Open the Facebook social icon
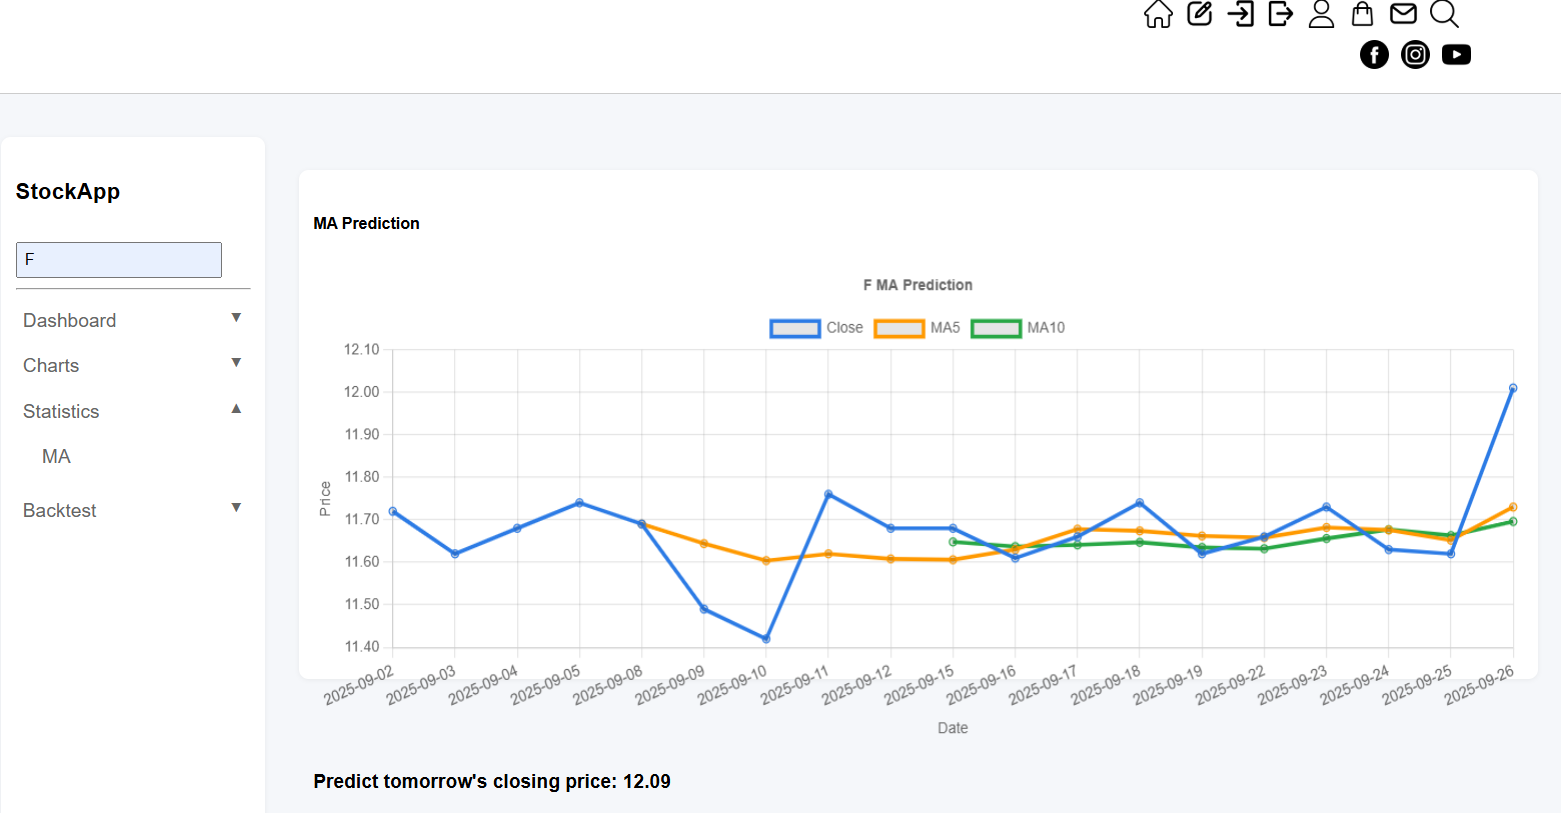1561x813 pixels. pos(1374,55)
